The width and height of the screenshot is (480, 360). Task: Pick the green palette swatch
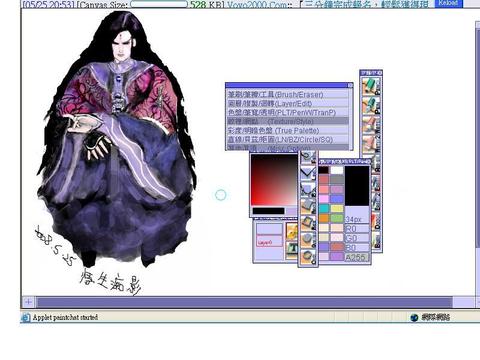pyautogui.click(x=337, y=218)
